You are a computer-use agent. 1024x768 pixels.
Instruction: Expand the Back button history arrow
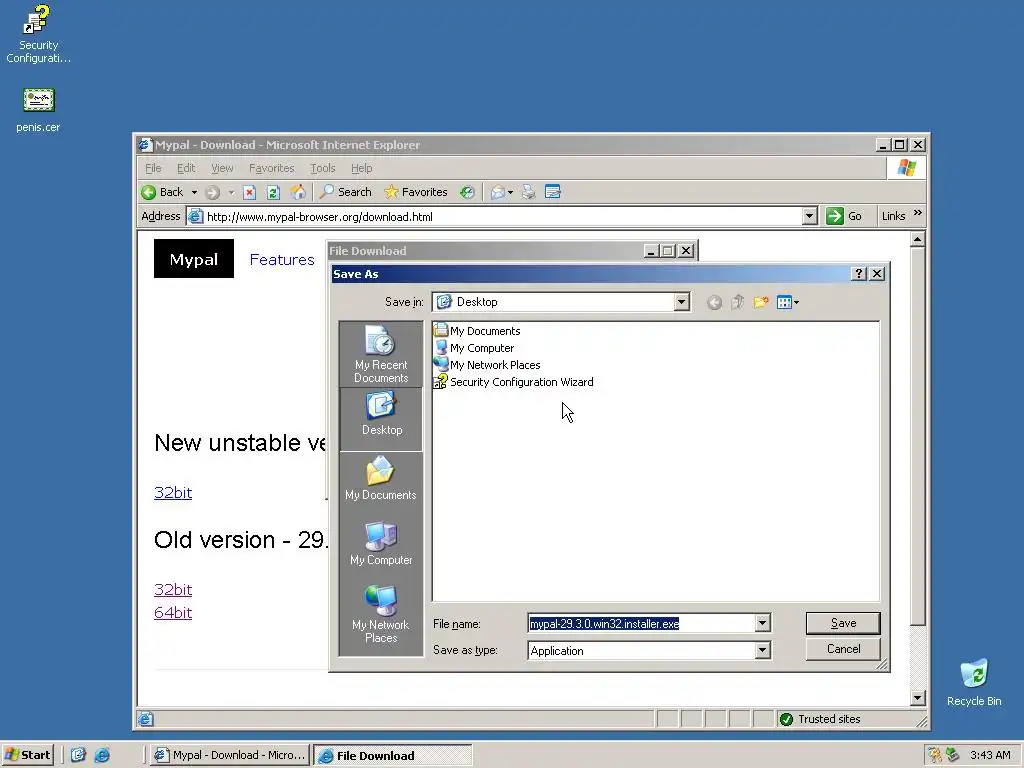click(194, 192)
